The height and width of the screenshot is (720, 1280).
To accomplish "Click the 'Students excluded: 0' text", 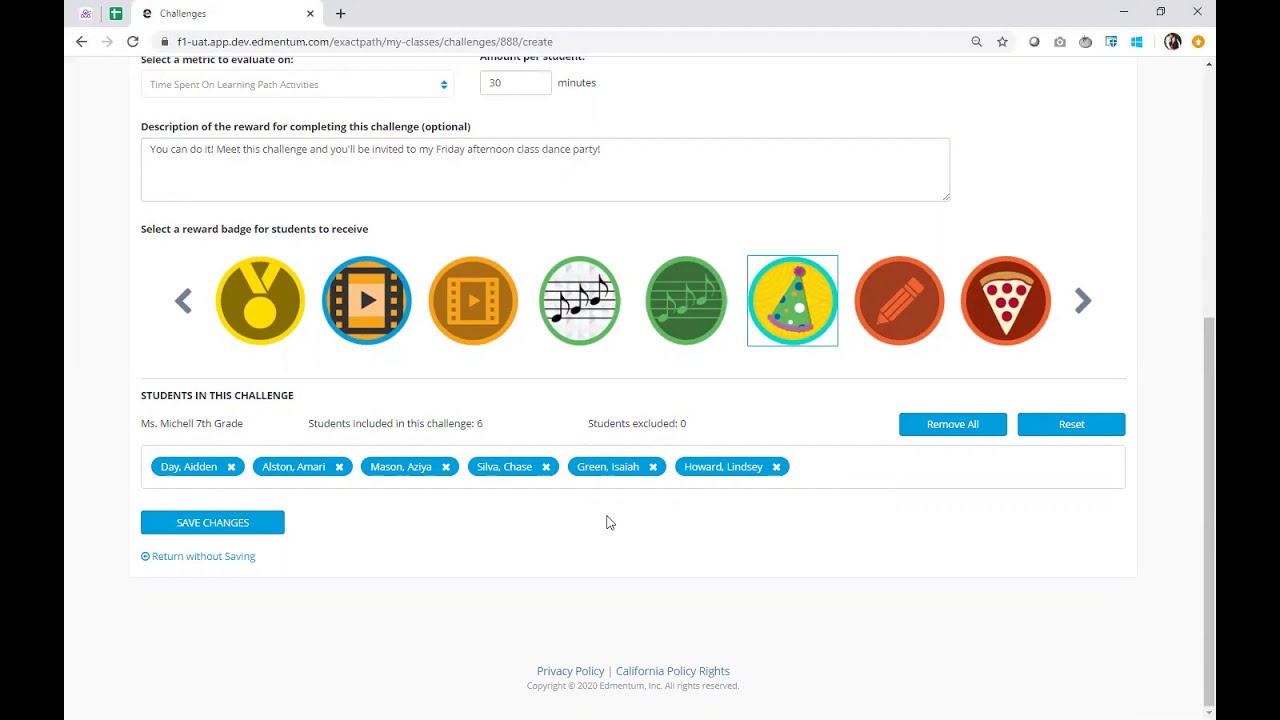I will click(x=637, y=424).
